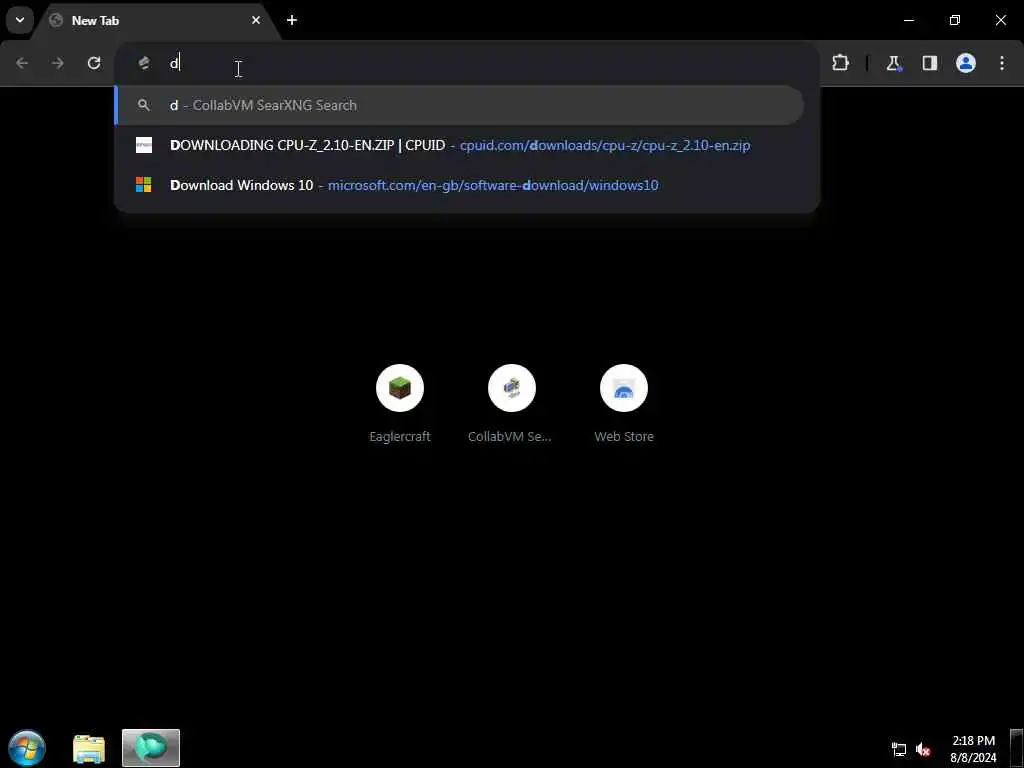Click the CPUID favicon in the suggestions
Image resolution: width=1024 pixels, height=768 pixels.
click(x=144, y=145)
